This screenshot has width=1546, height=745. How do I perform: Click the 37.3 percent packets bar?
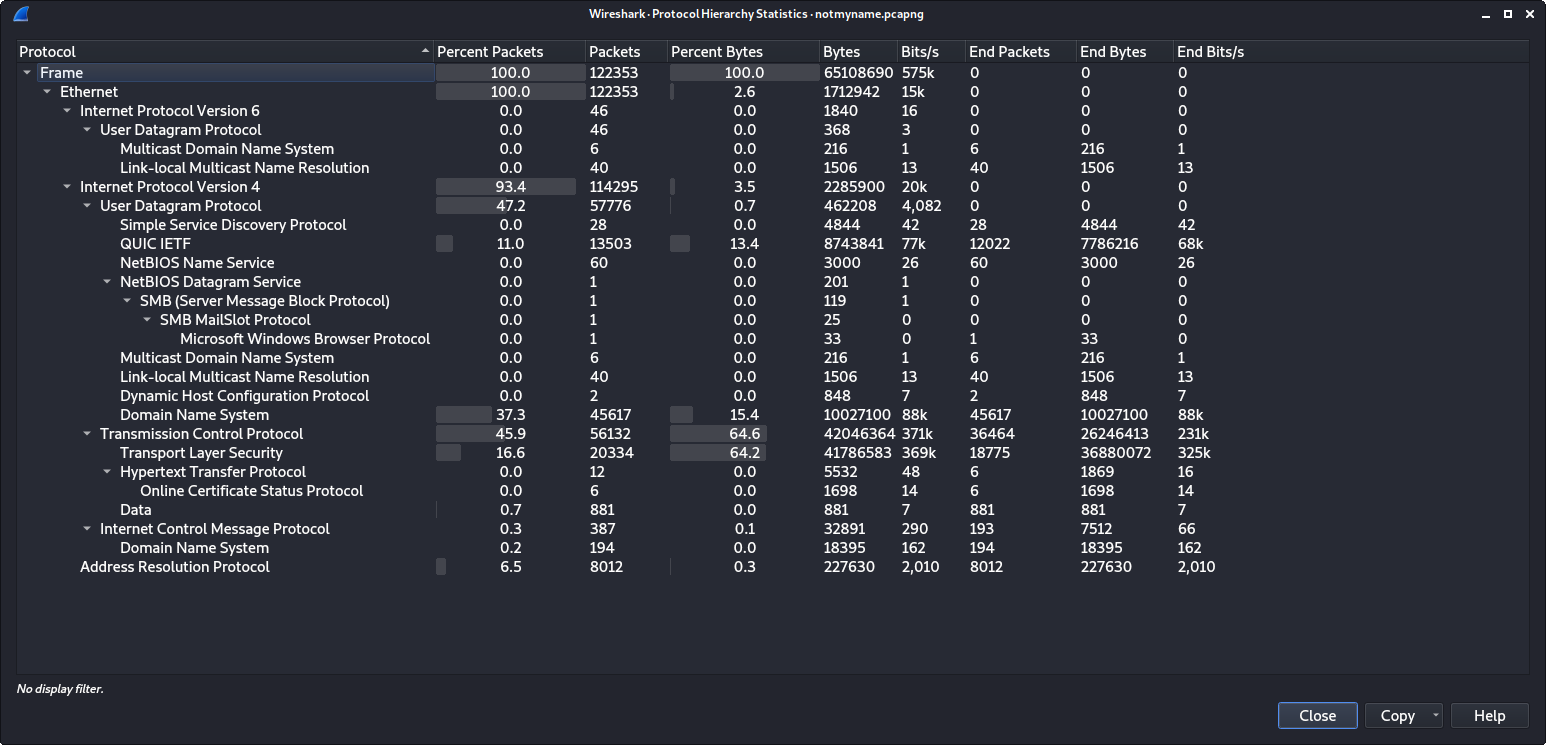[466, 415]
